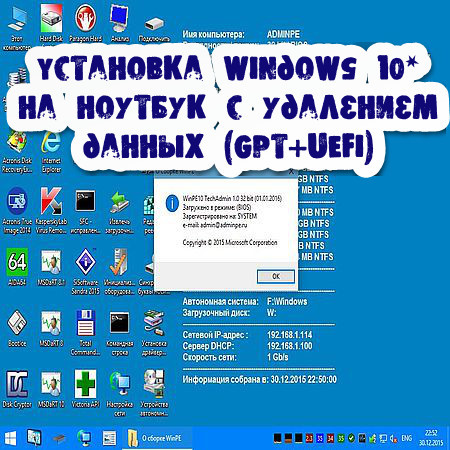Open the ENG language indicator
The width and height of the screenshot is (450, 450).
pos(407,438)
